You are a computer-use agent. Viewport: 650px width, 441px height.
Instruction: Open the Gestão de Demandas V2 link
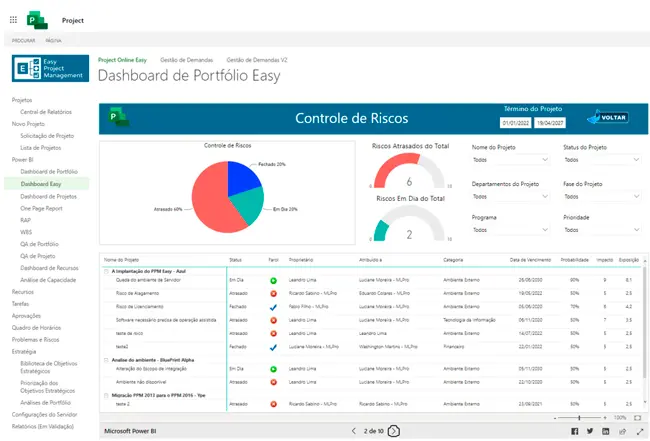click(x=257, y=60)
